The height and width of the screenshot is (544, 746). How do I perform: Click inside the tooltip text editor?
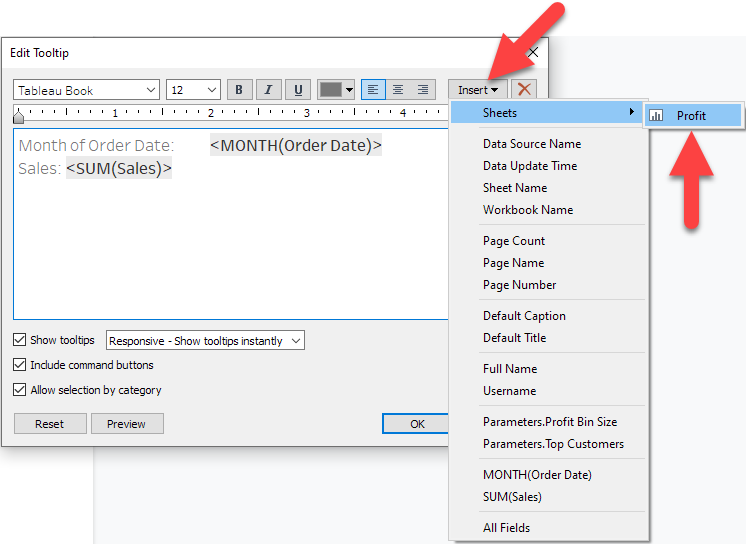230,250
